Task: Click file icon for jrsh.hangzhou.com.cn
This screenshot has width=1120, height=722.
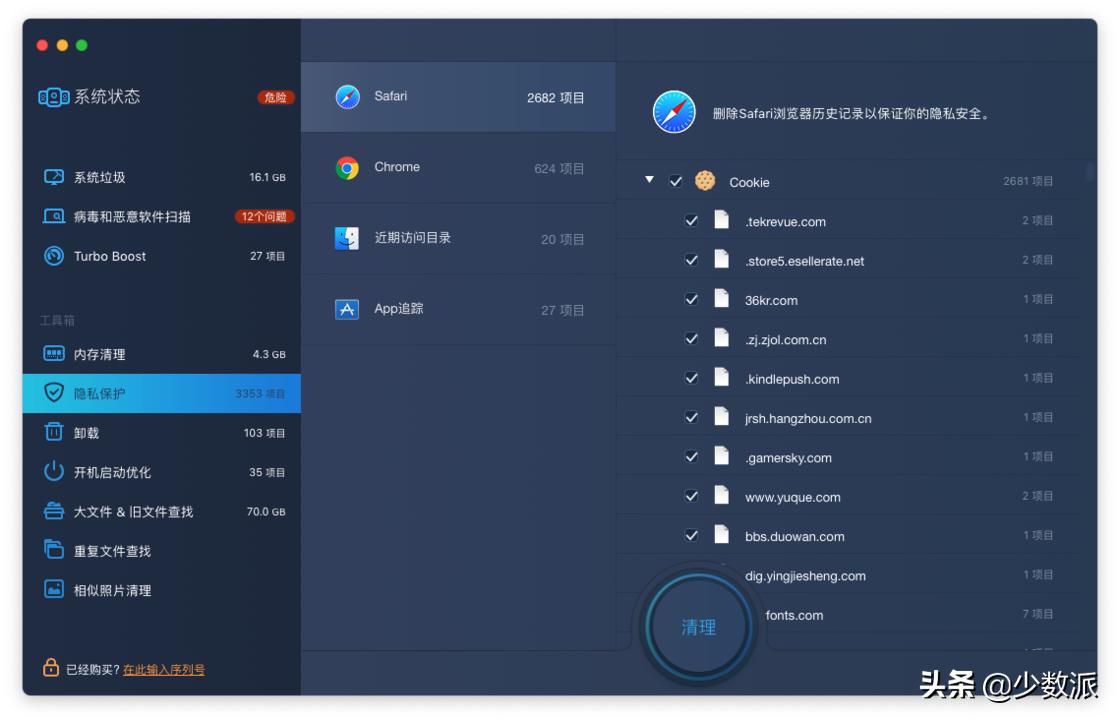Action: tap(722, 416)
